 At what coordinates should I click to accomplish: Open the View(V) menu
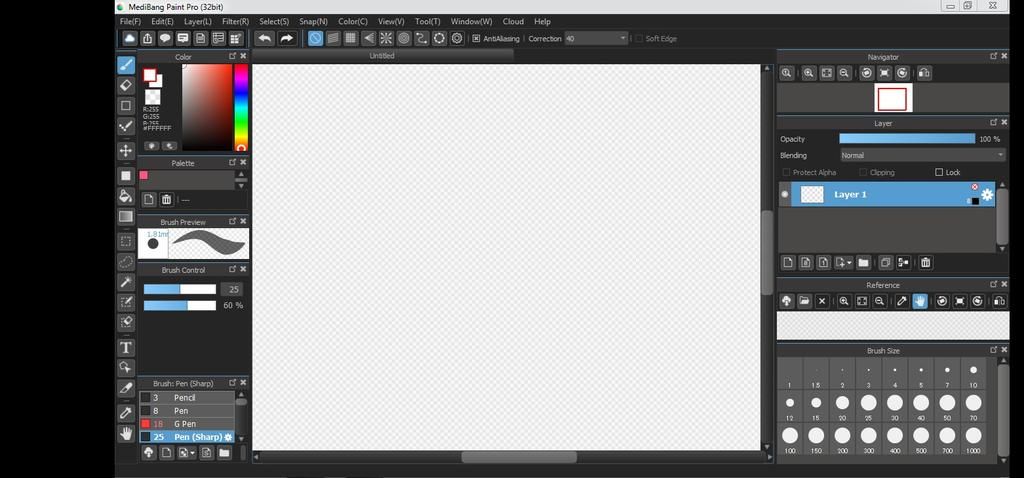pyautogui.click(x=391, y=22)
